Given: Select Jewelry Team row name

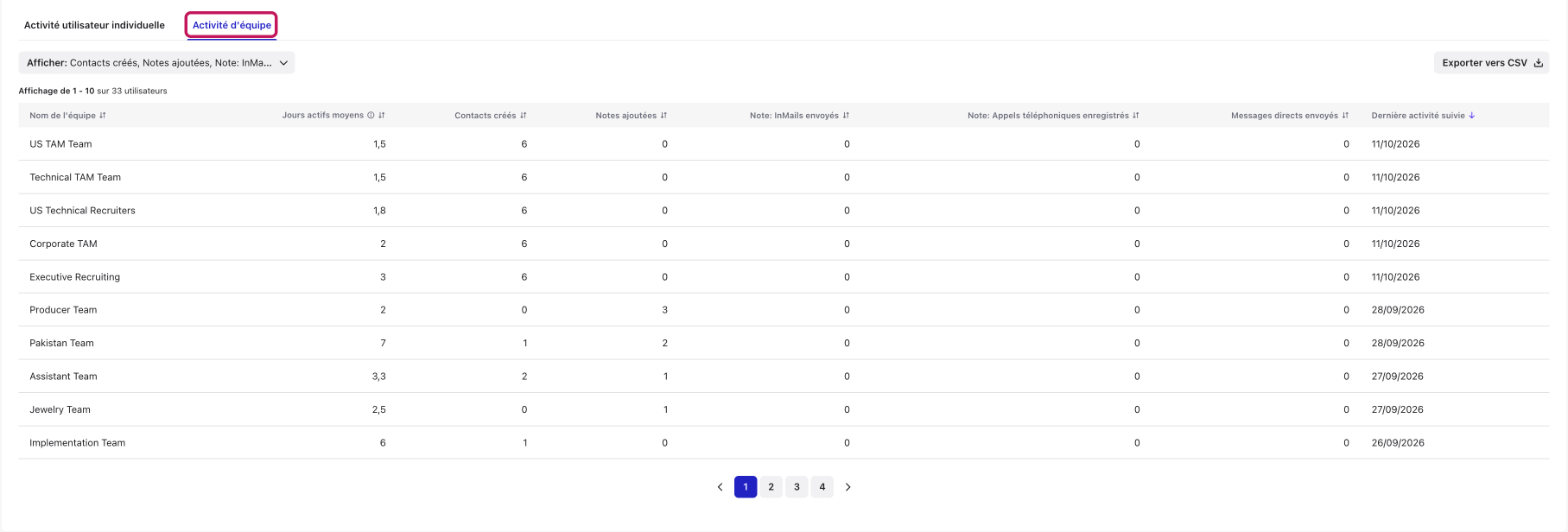Looking at the screenshot, I should pyautogui.click(x=60, y=409).
